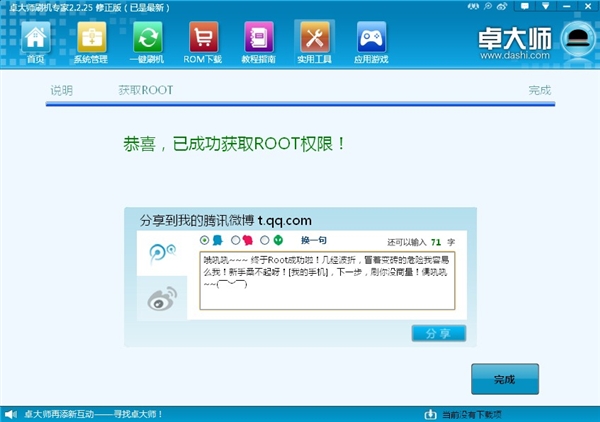Click the www.dashi.com website text
The height and width of the screenshot is (422, 600).
[515, 55]
